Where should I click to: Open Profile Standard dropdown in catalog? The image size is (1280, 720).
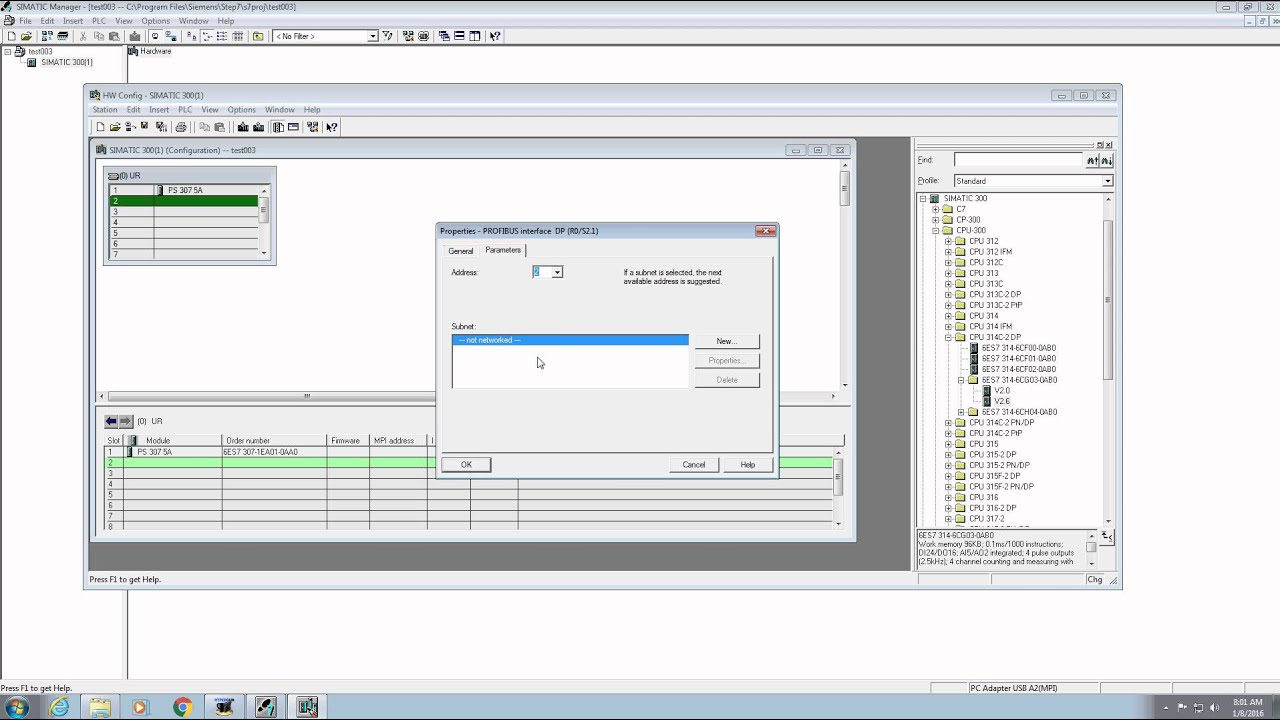1107,181
